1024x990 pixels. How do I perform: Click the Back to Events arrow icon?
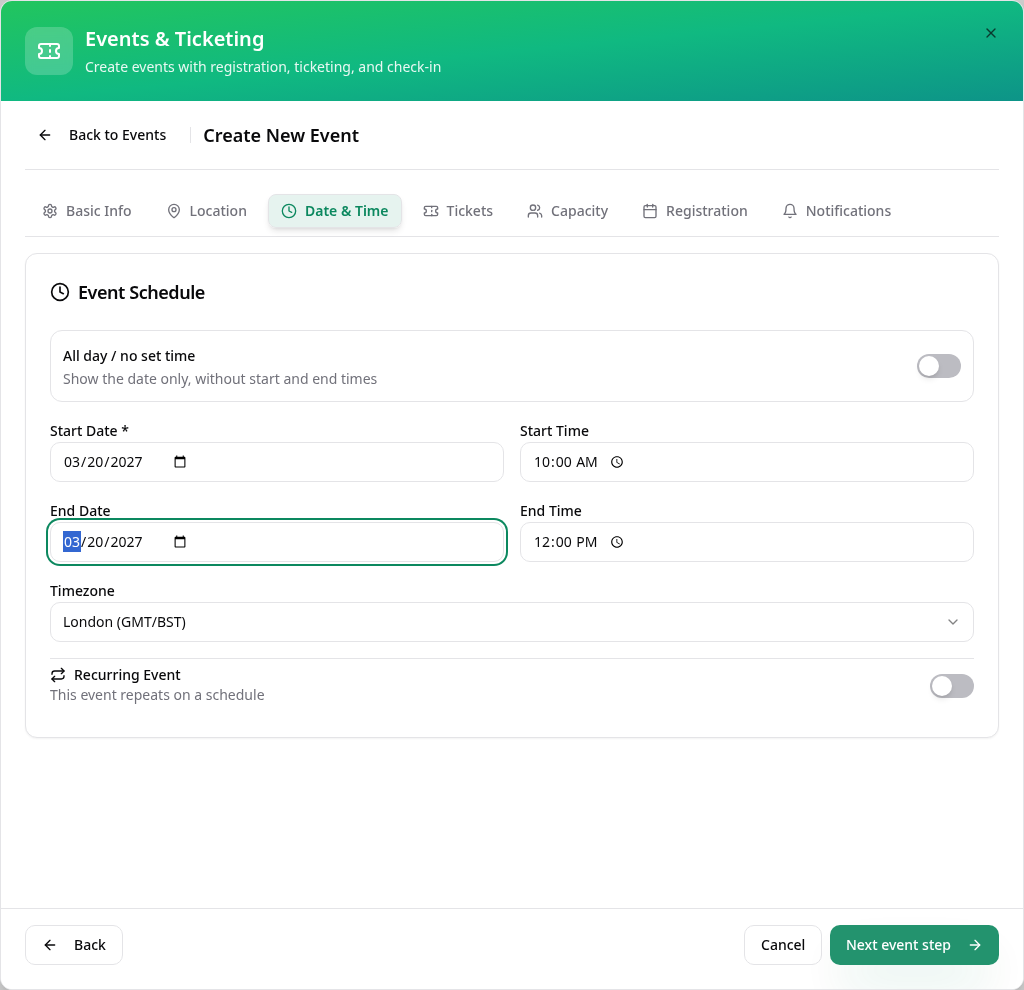(x=45, y=135)
